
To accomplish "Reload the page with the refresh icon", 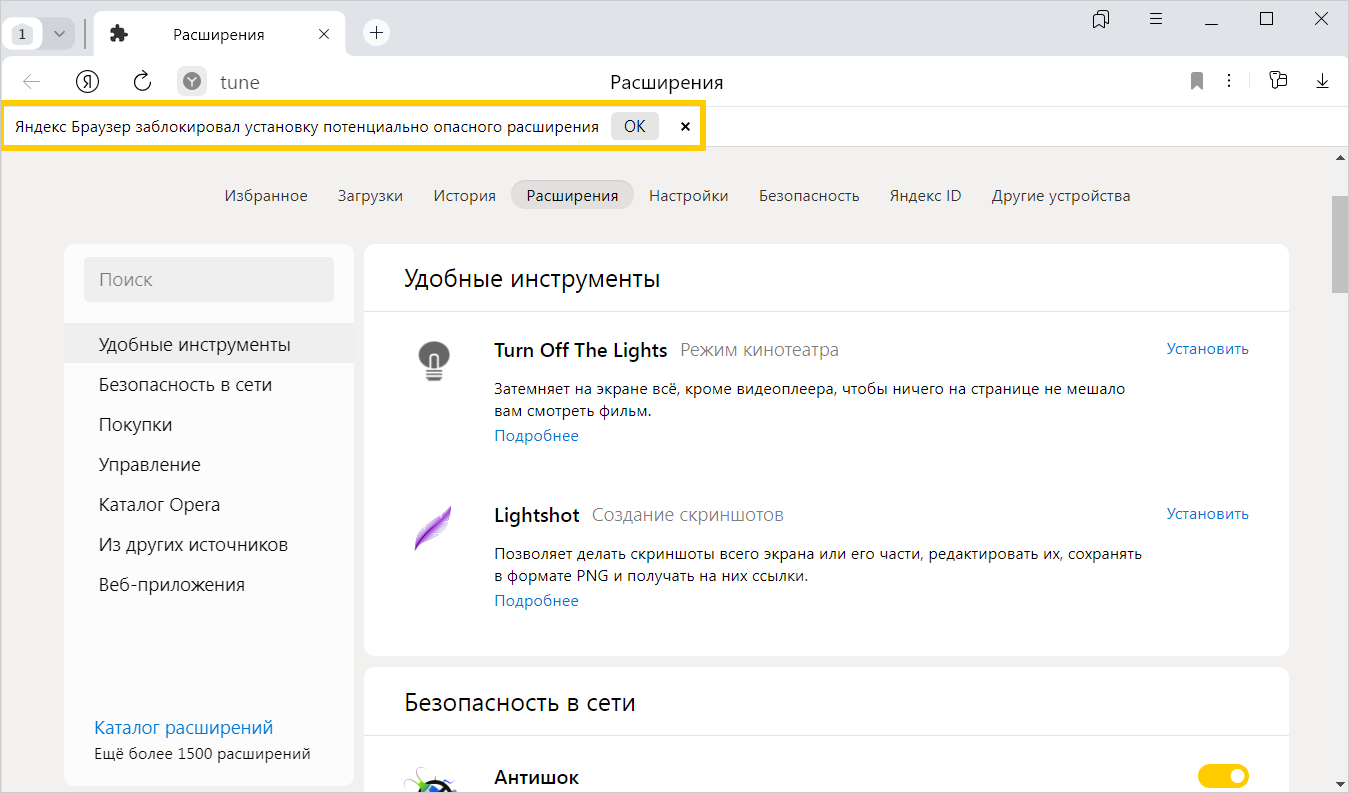I will (142, 82).
